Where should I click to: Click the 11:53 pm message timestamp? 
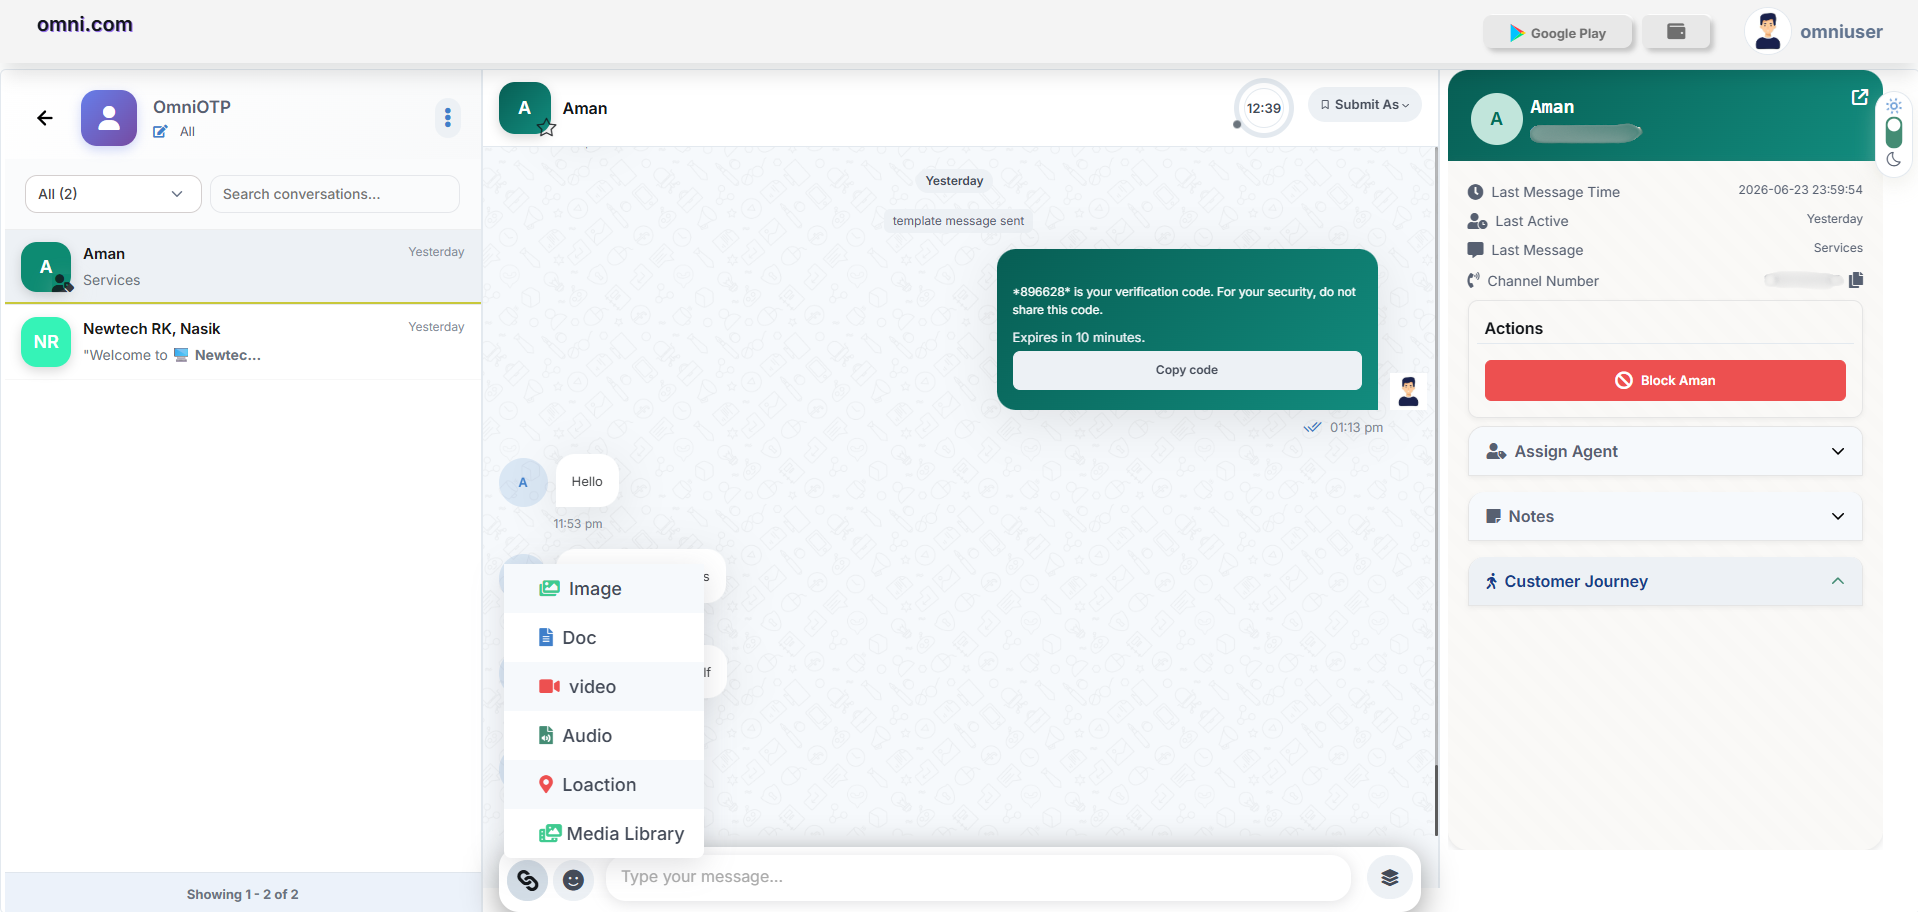(x=578, y=524)
